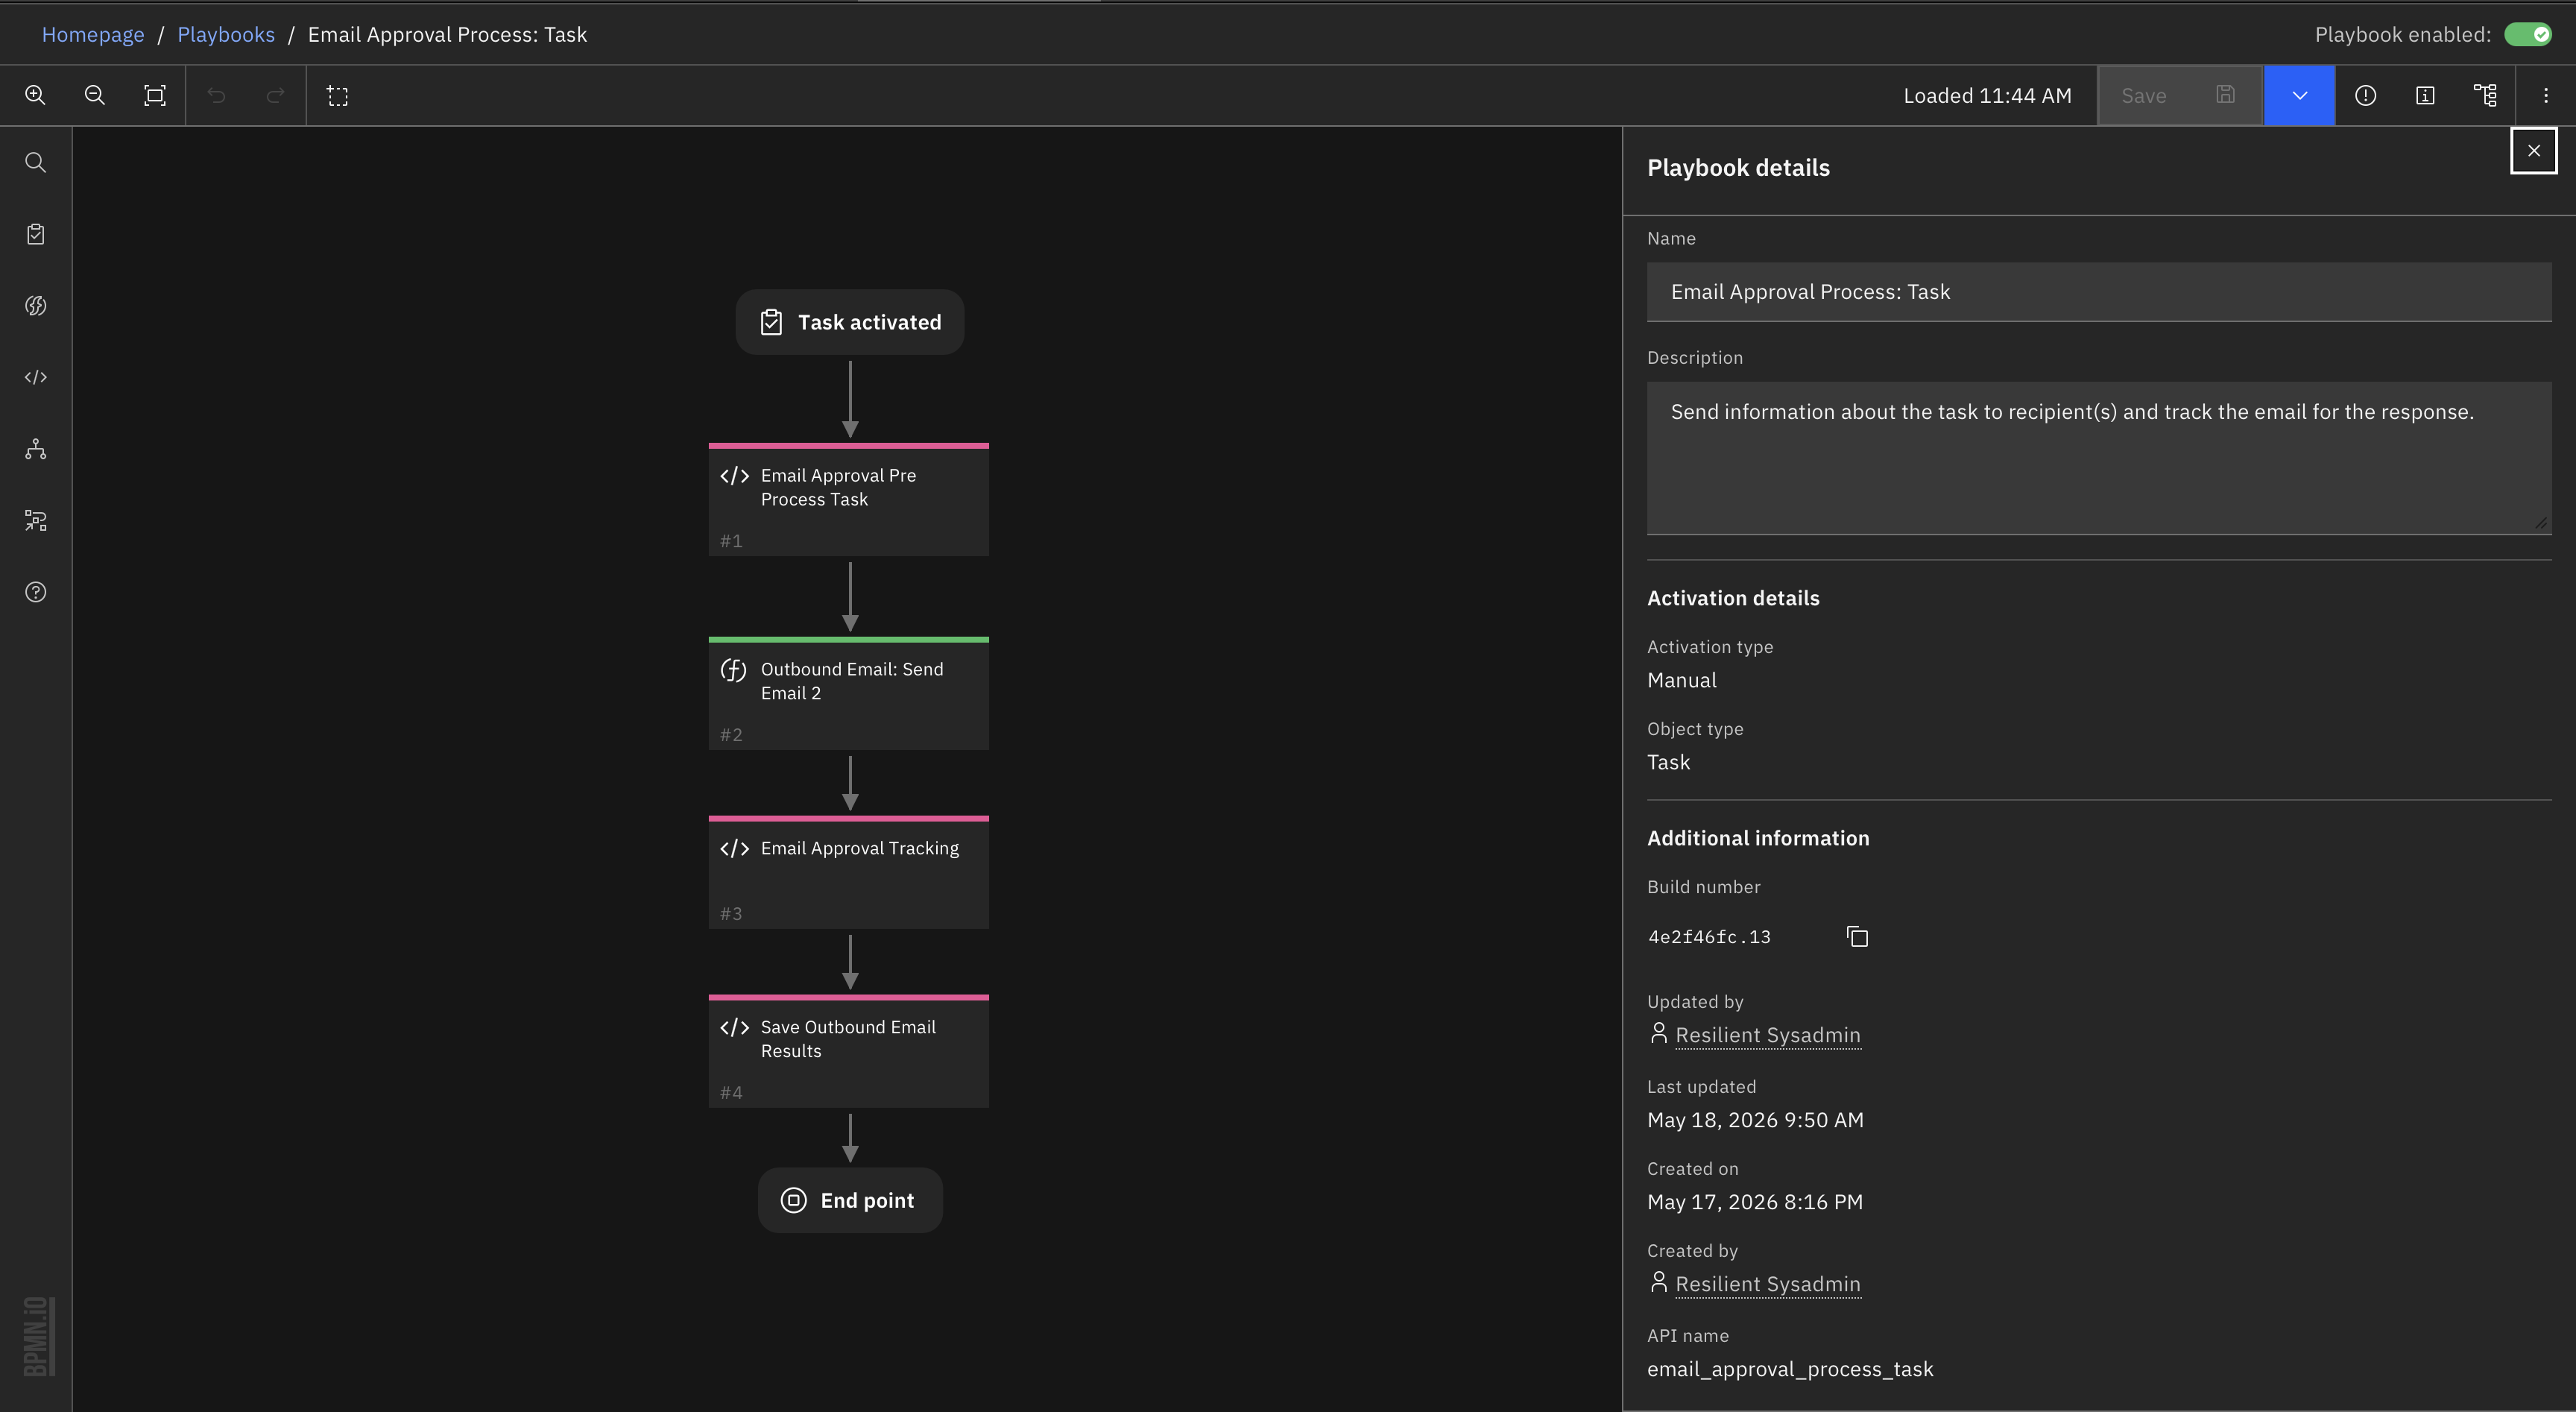Open the data tree icon in toolbar
Image resolution: width=2576 pixels, height=1412 pixels.
2485,95
